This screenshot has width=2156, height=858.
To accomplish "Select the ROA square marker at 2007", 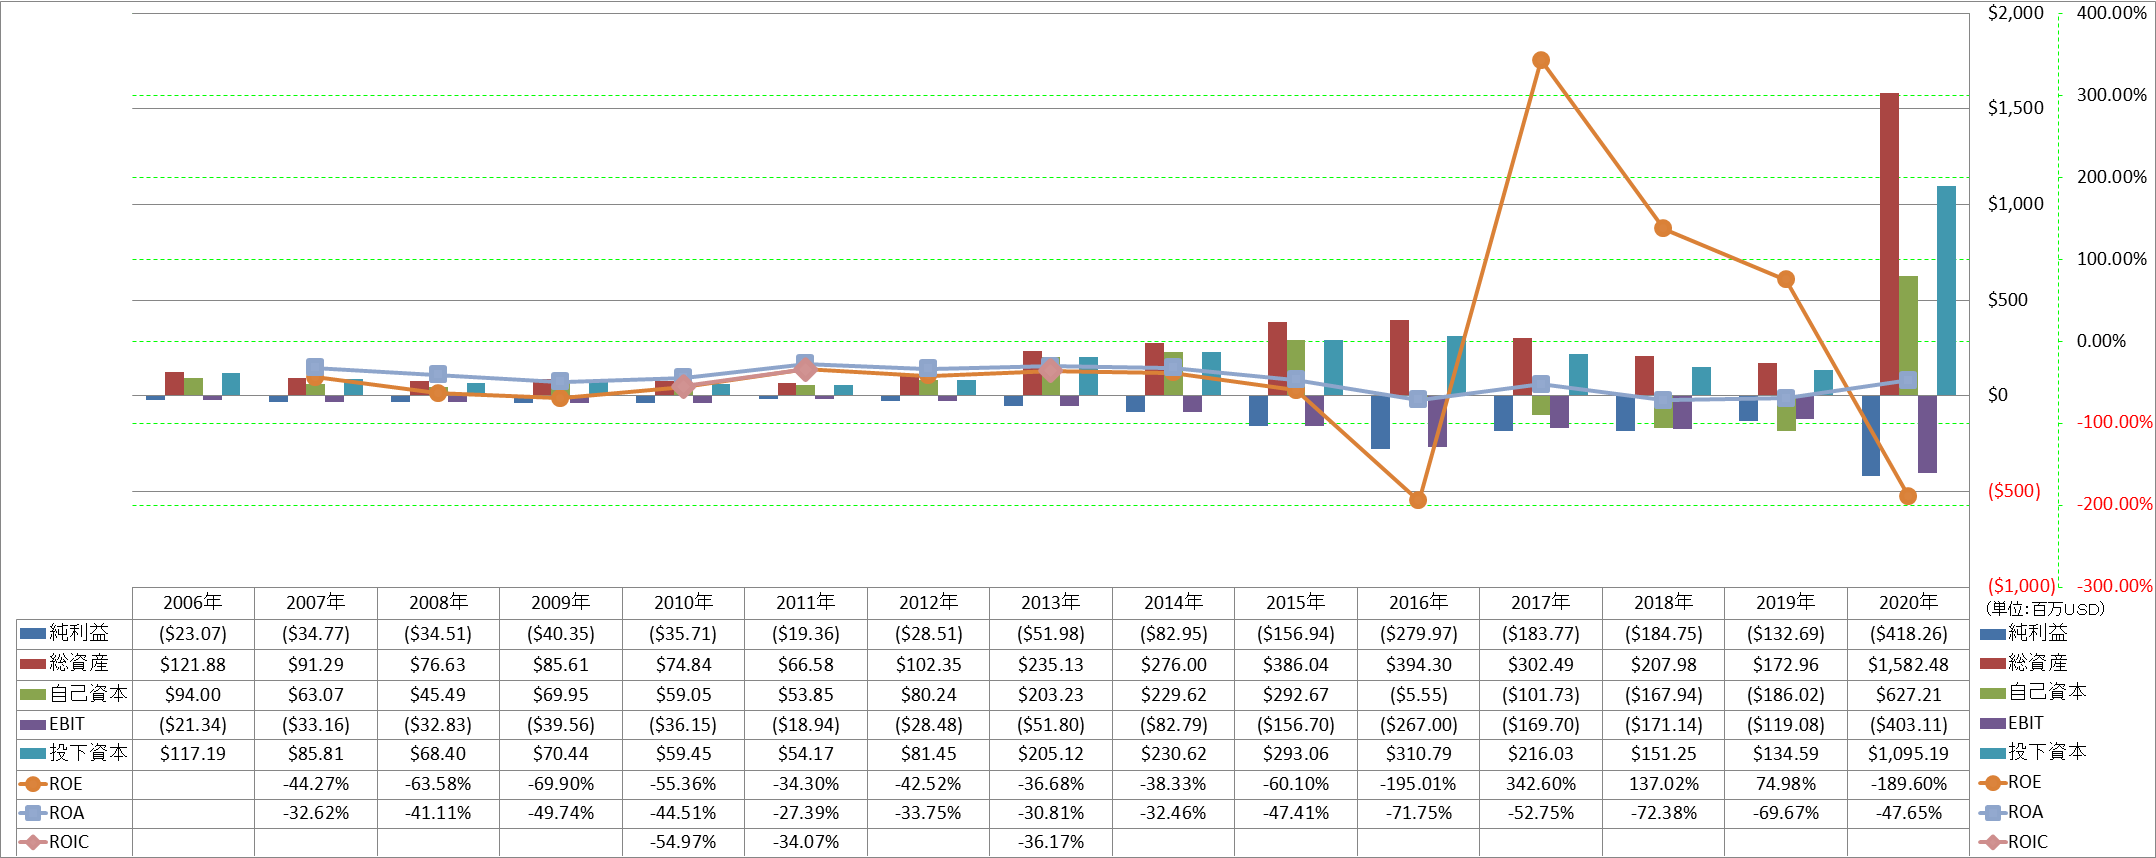I will coord(316,368).
